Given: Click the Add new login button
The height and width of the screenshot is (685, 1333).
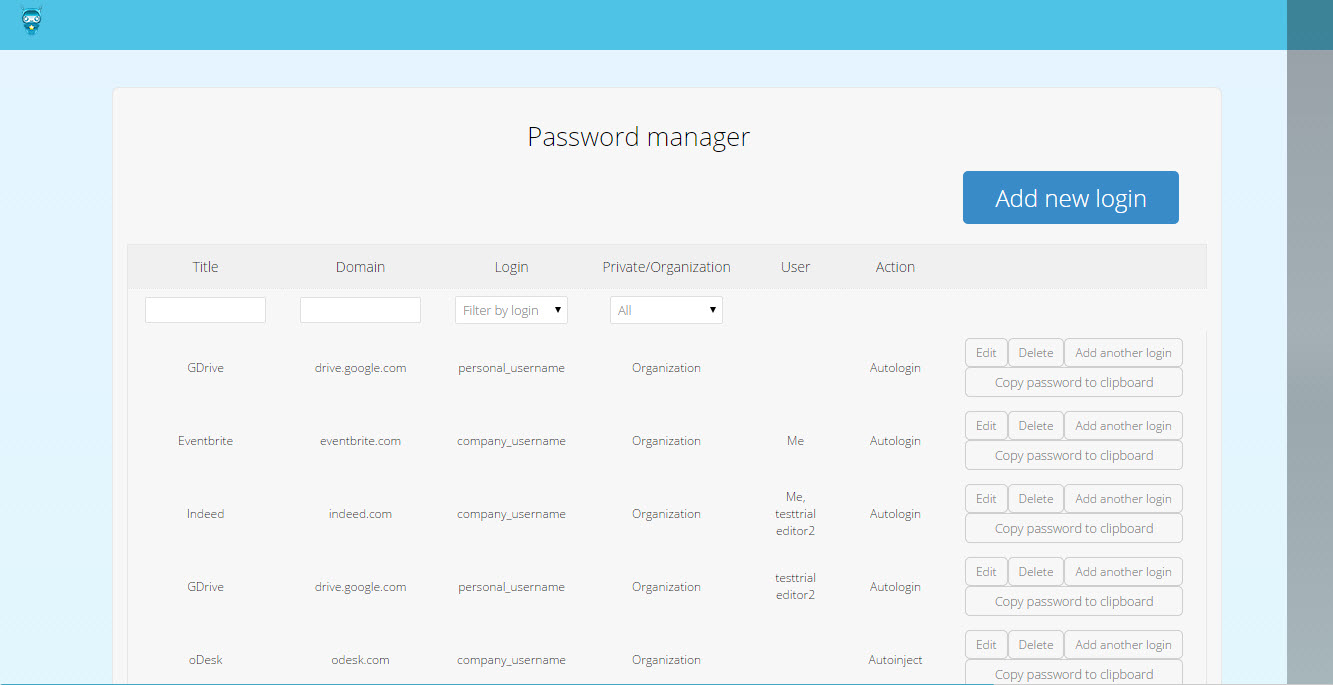Looking at the screenshot, I should click(x=1070, y=198).
